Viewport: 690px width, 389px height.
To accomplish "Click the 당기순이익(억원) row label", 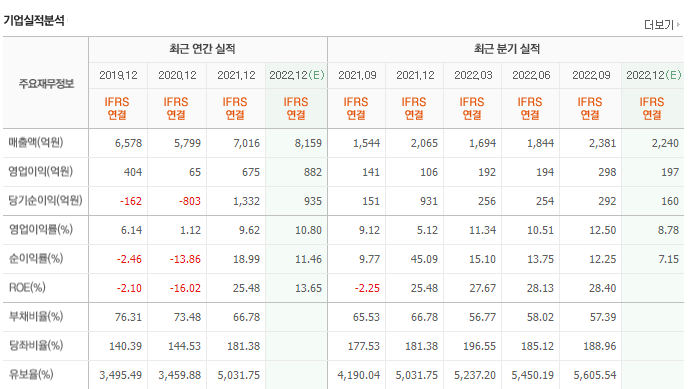I will tap(46, 201).
